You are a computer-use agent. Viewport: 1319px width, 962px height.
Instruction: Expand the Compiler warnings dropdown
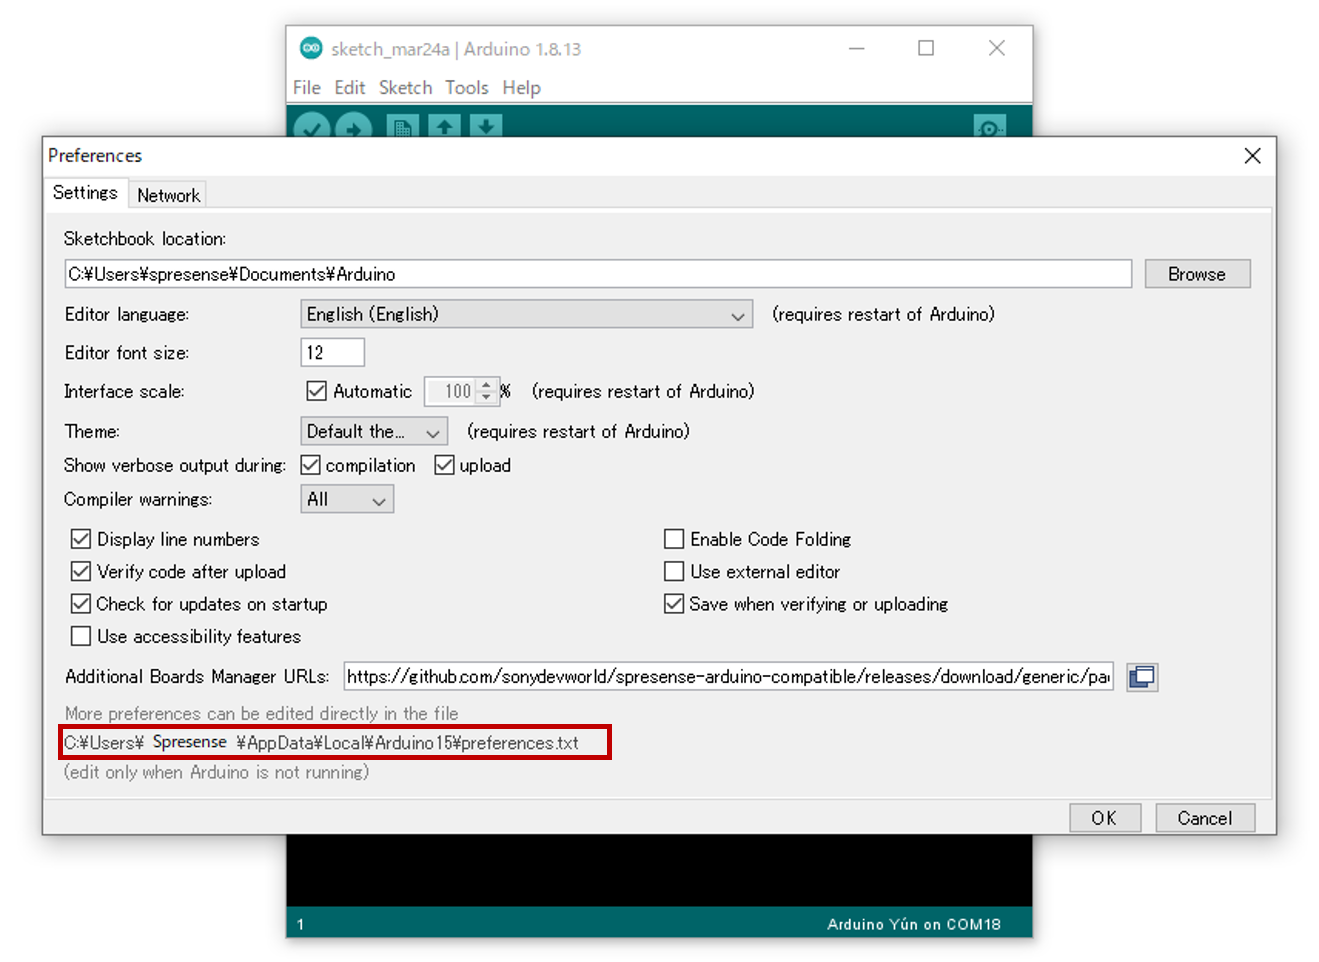point(346,499)
